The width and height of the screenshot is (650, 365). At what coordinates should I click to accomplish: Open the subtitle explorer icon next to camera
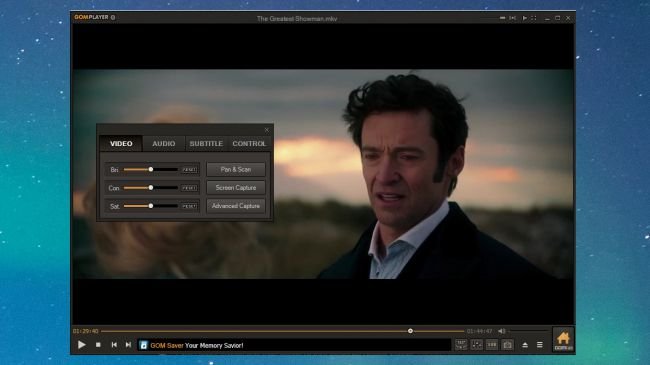pyautogui.click(x=492, y=345)
